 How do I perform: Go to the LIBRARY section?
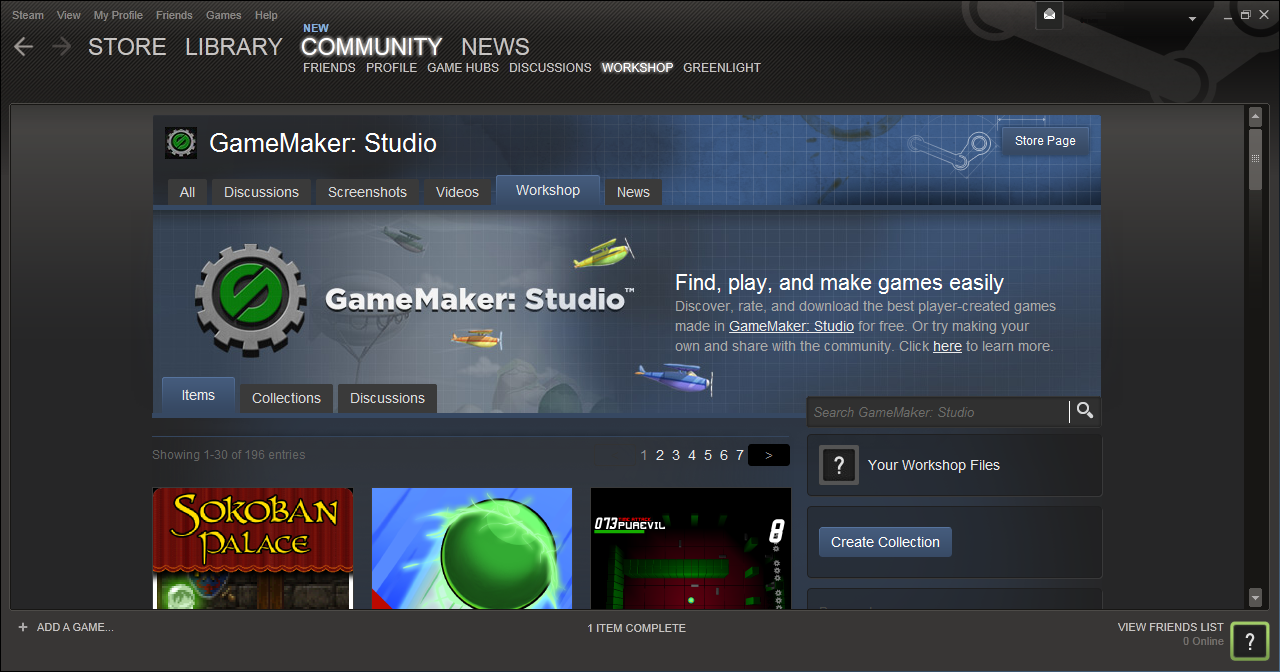[234, 47]
